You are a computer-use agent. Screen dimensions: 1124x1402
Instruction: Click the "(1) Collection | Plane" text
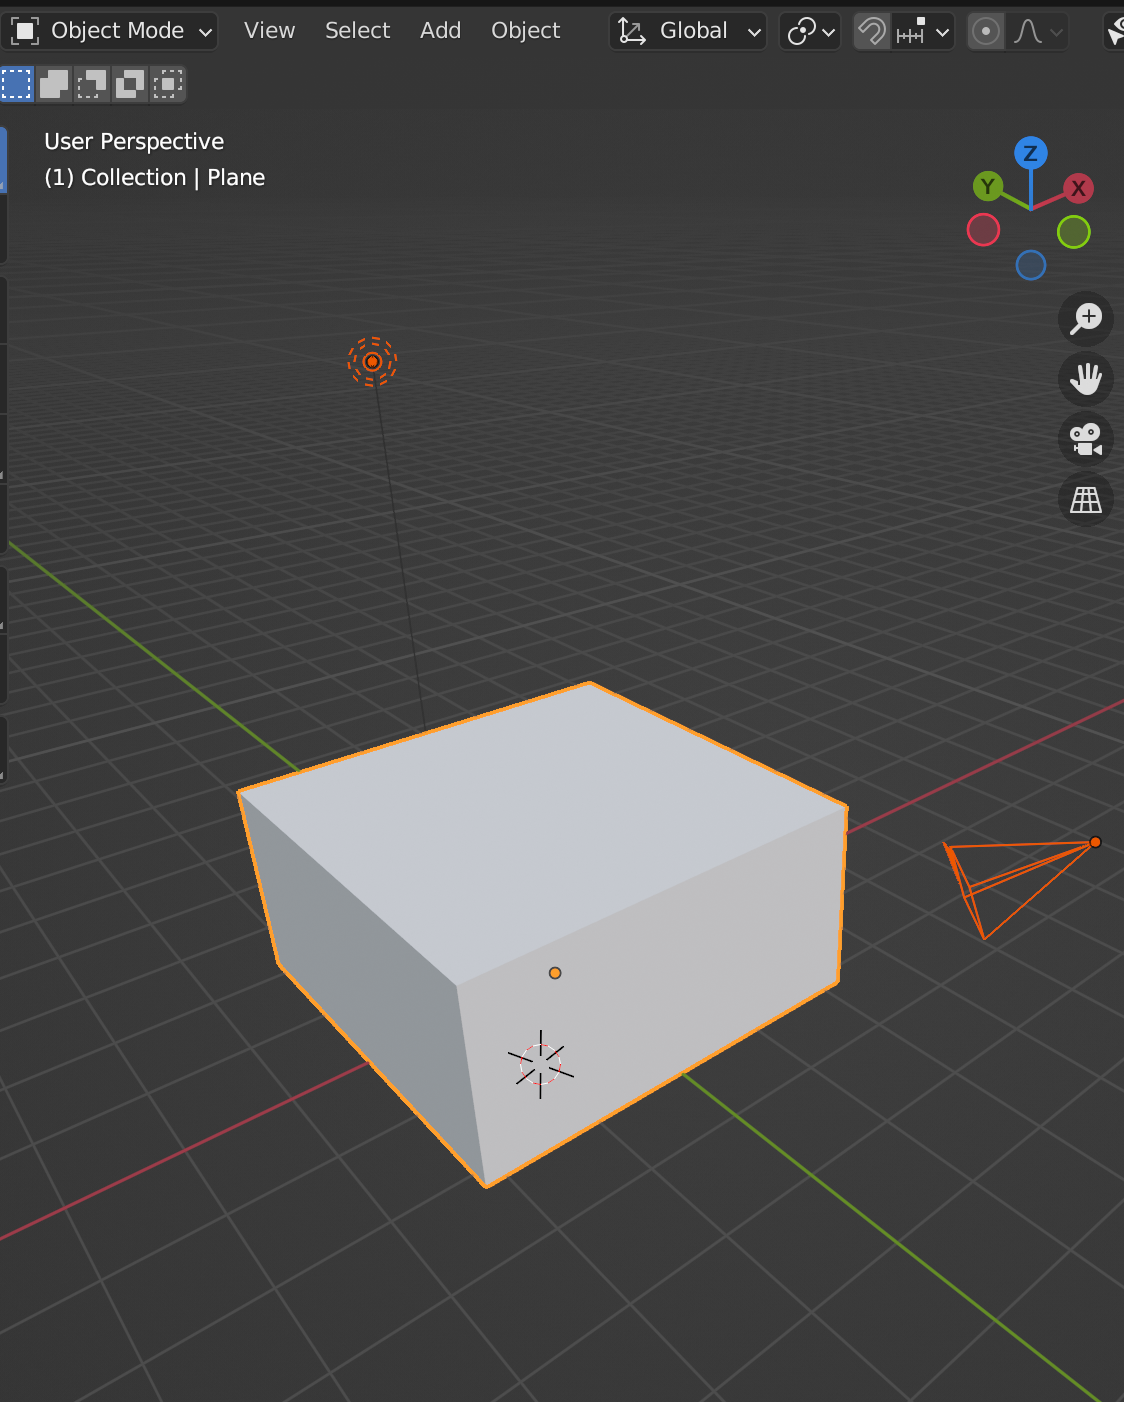(x=155, y=177)
